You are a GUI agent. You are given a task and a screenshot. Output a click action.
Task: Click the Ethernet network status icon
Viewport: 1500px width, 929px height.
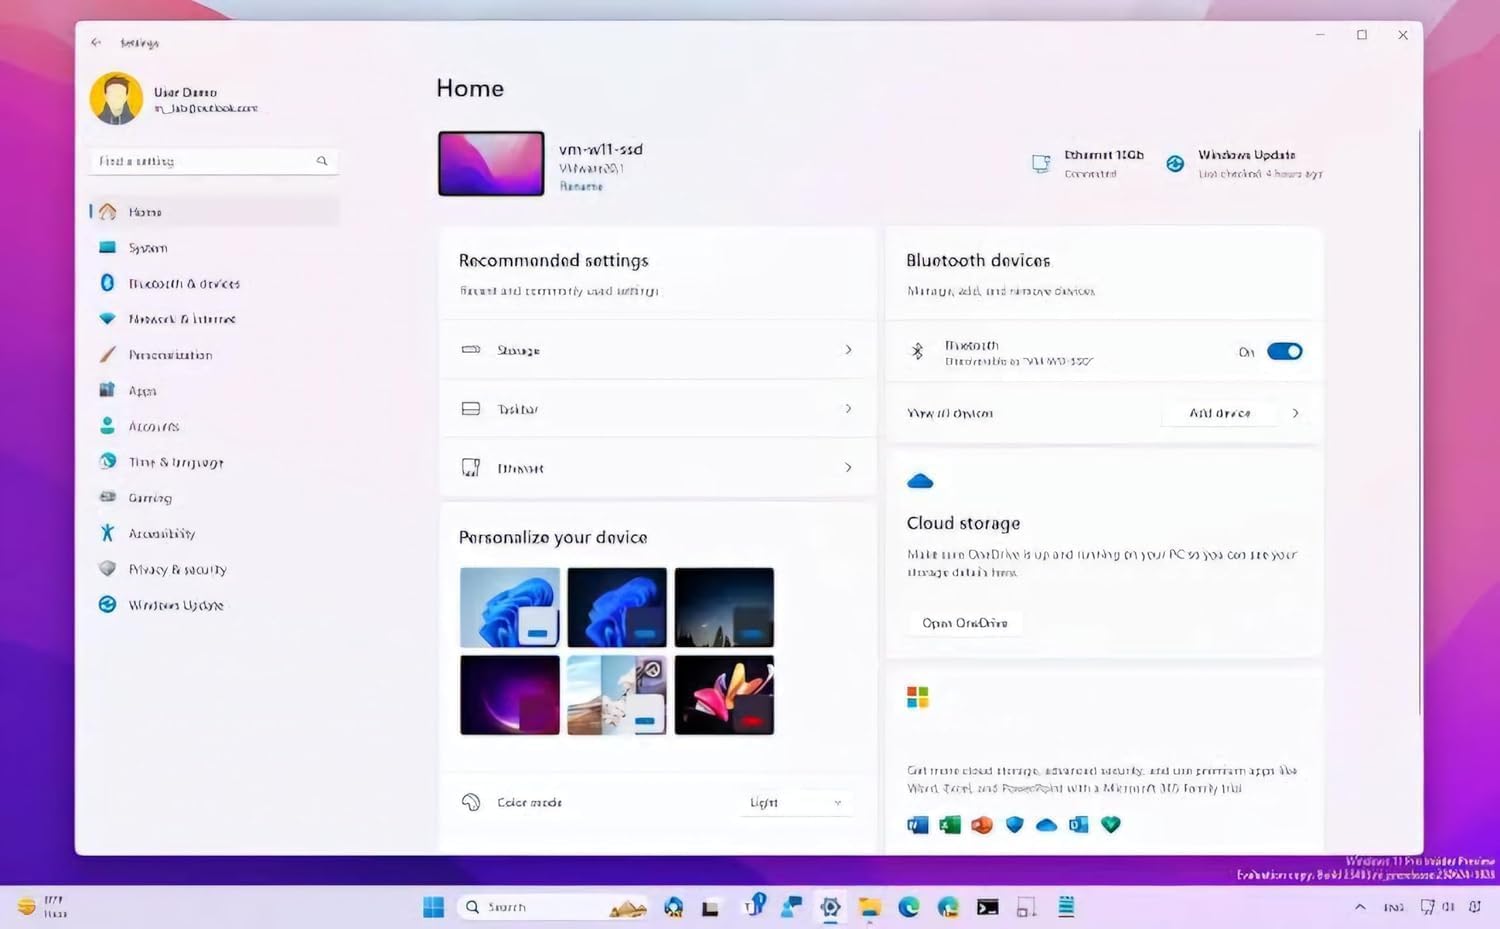tap(1041, 164)
